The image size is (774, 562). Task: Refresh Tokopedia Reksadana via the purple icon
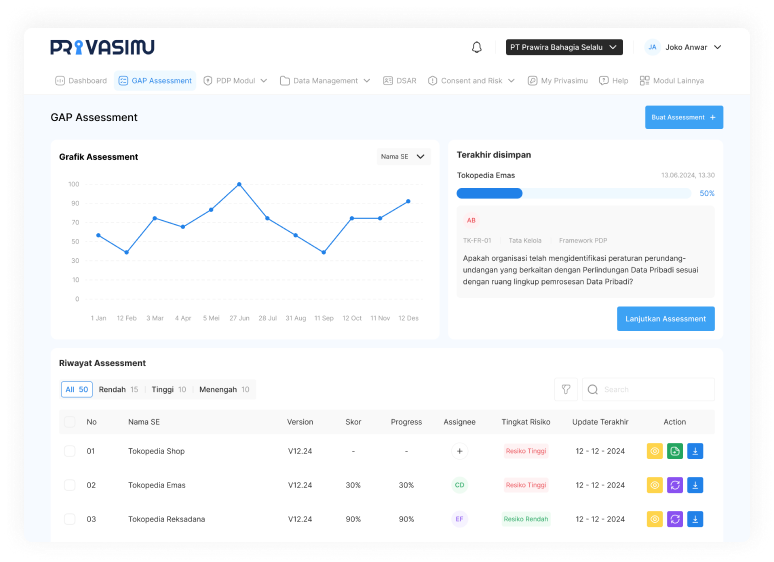pos(675,519)
